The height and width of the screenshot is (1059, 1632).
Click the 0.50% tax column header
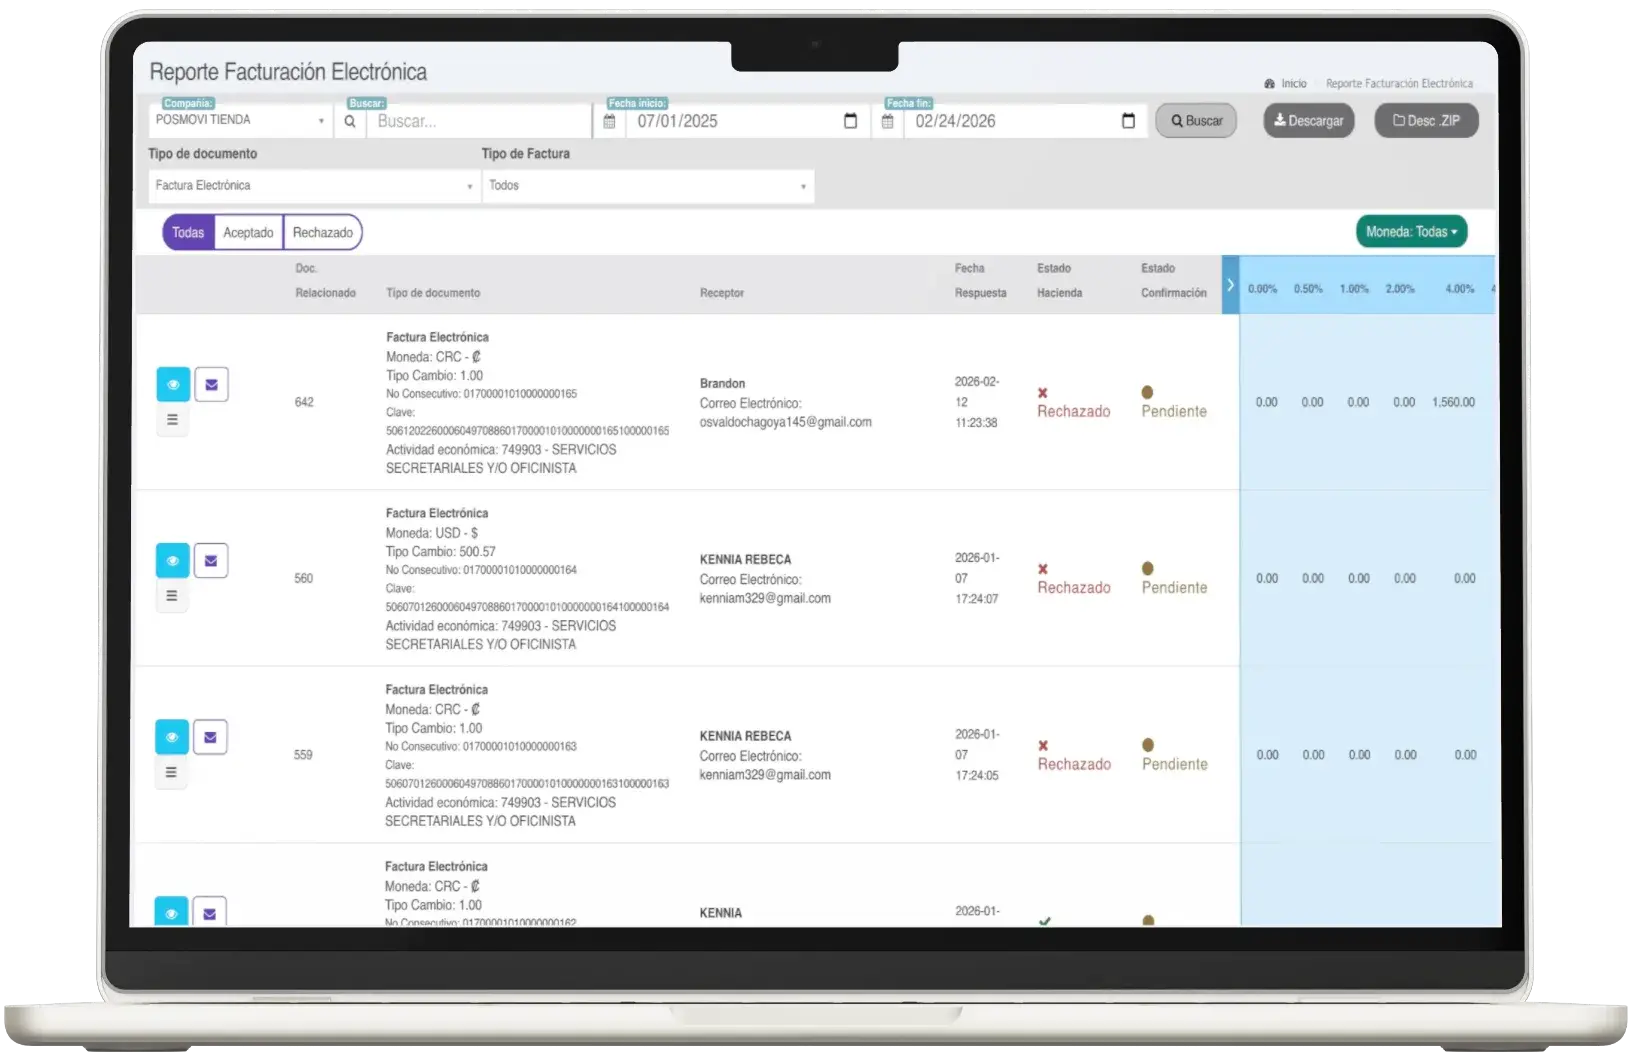pyautogui.click(x=1308, y=289)
